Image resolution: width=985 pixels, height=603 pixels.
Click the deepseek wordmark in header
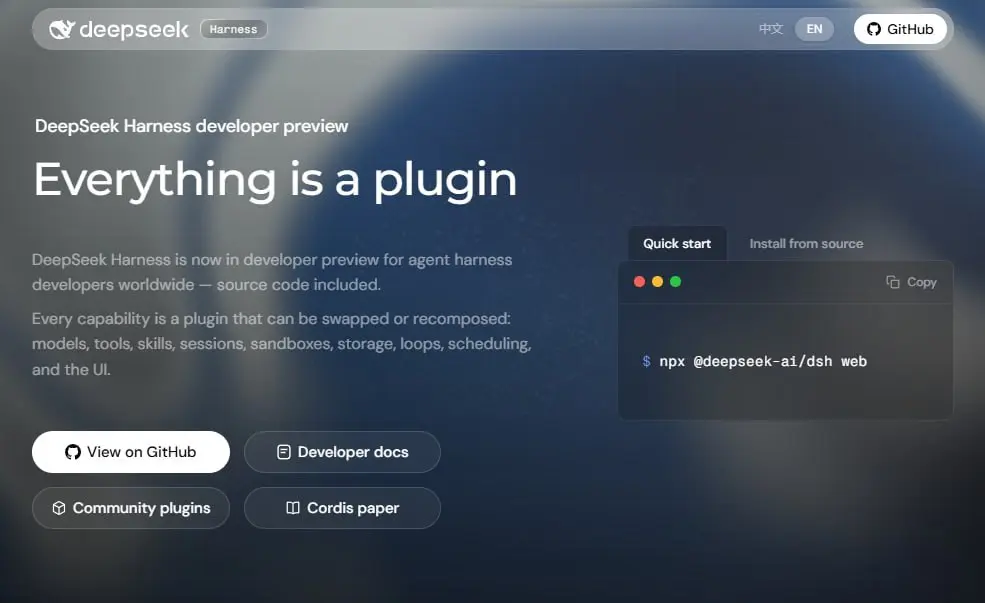tap(134, 30)
